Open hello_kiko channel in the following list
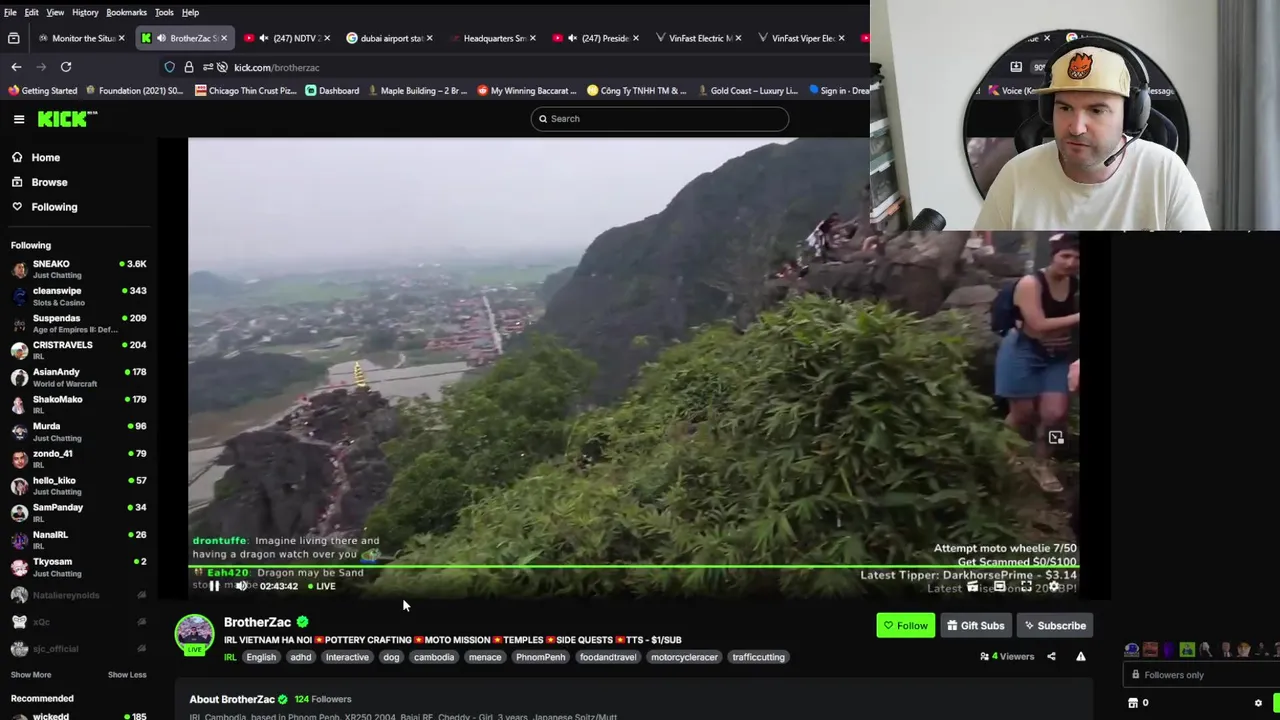1280x720 pixels. pyautogui.click(x=78, y=485)
